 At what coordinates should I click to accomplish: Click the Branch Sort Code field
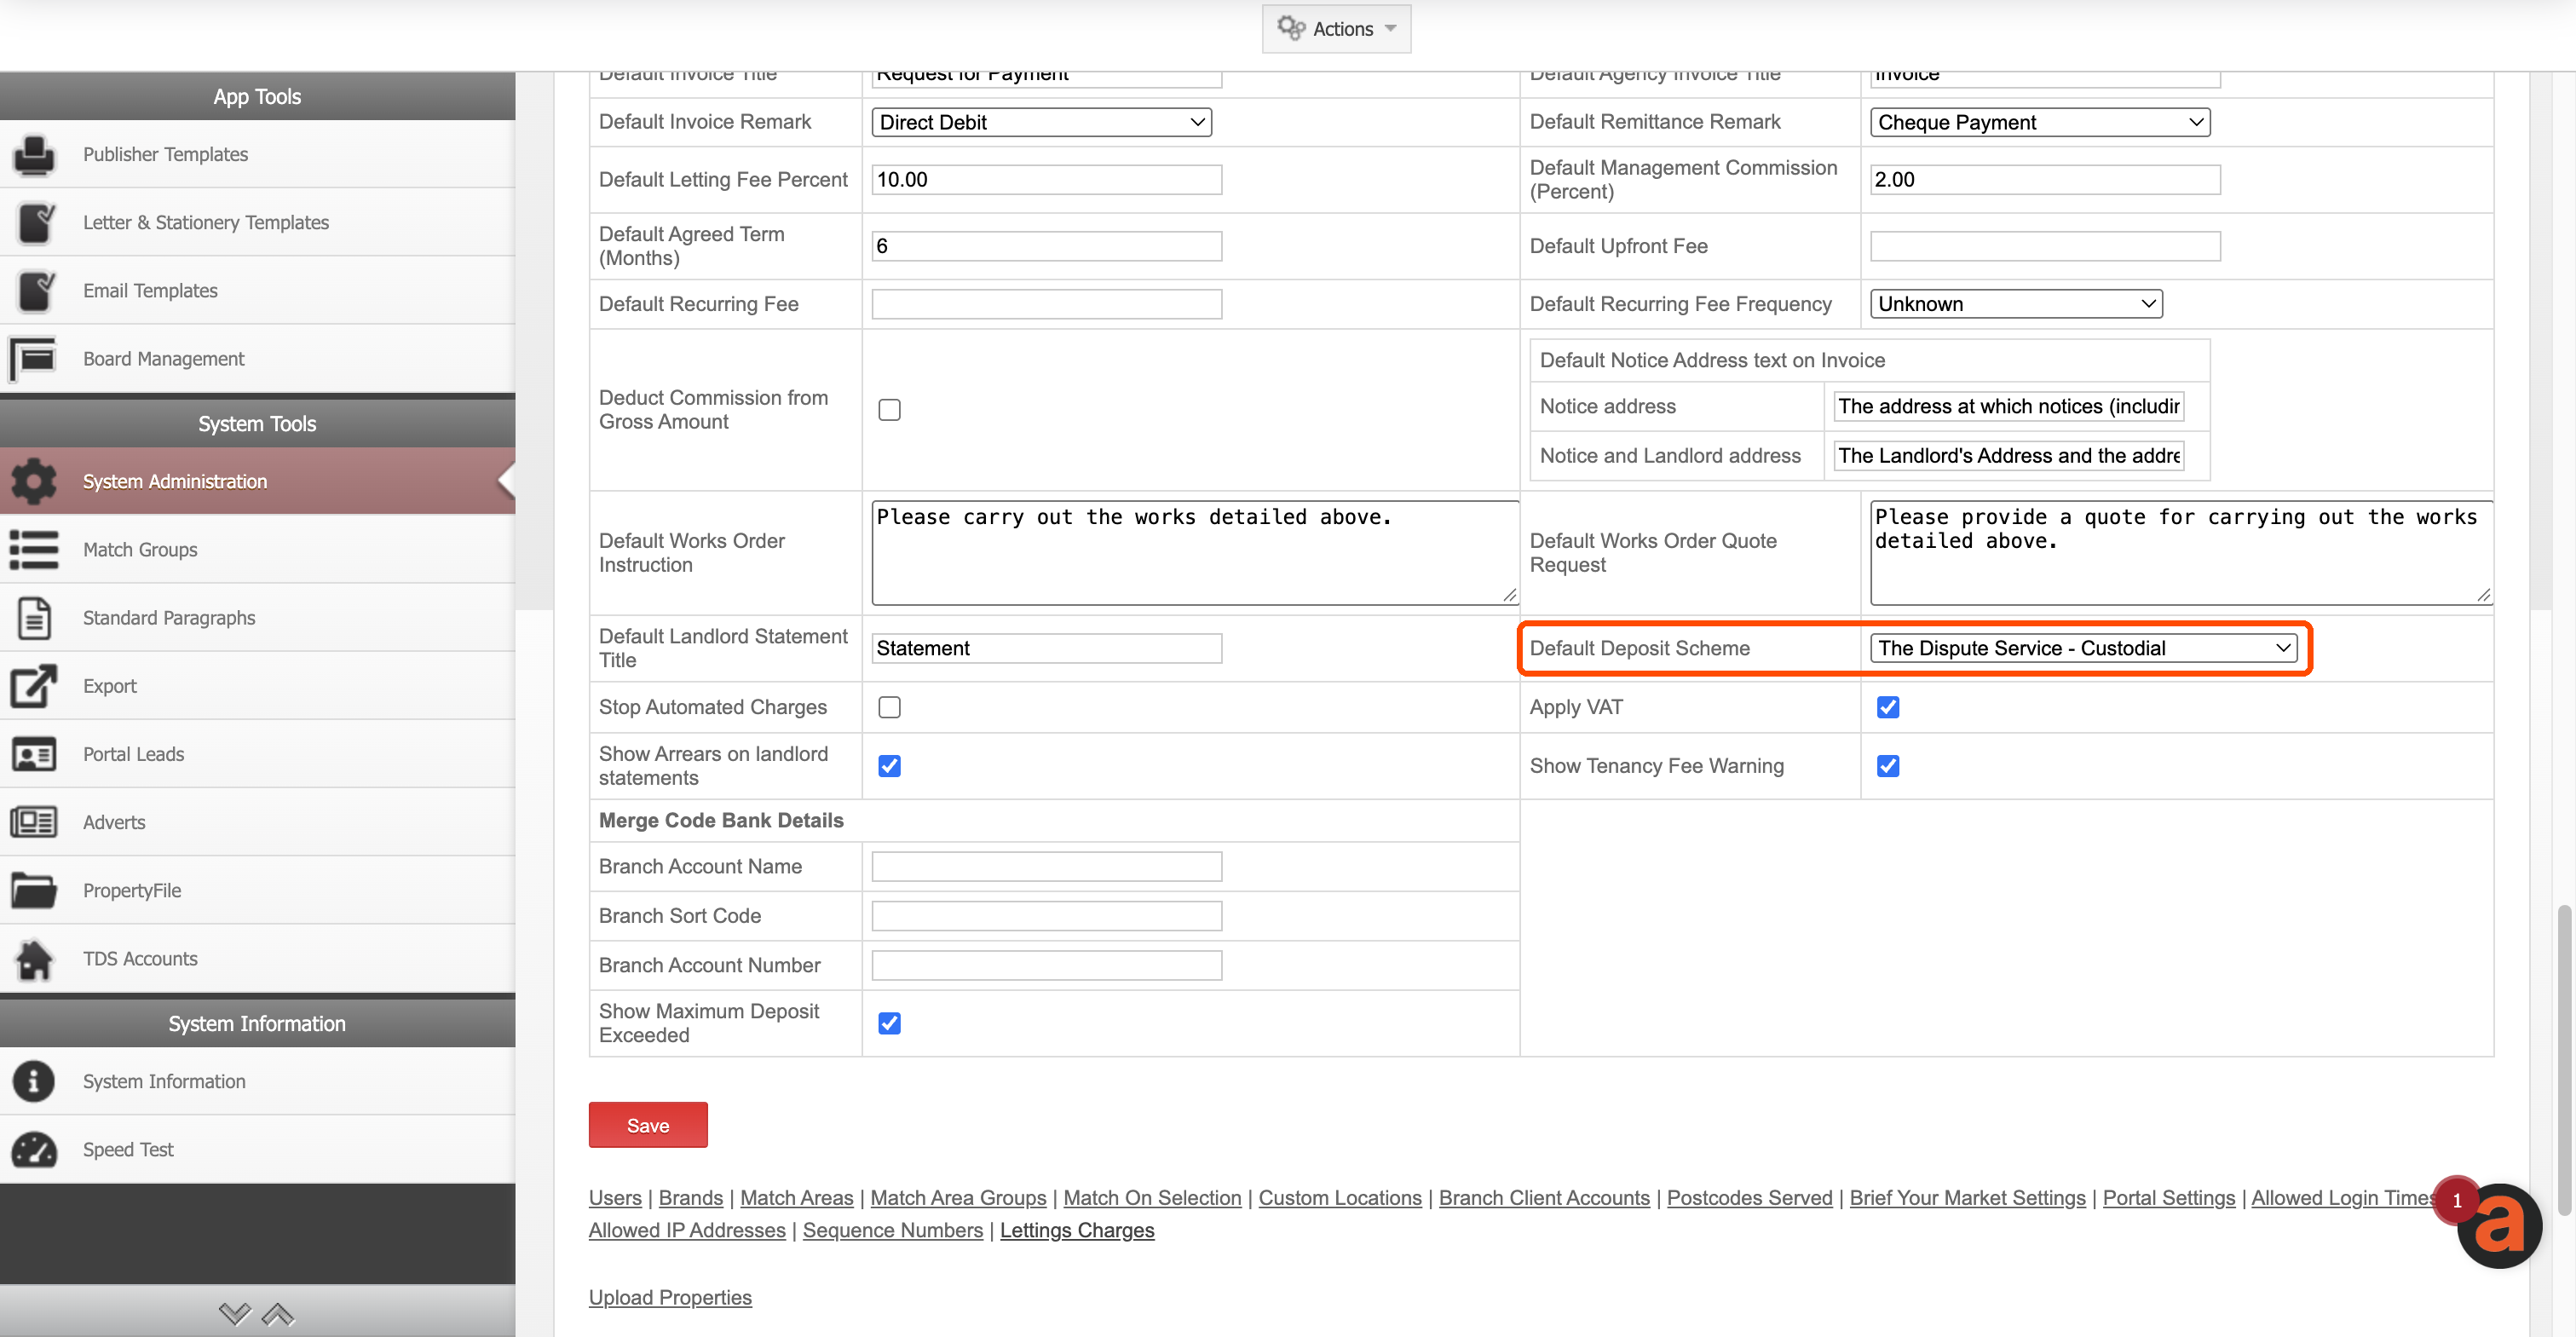pos(1046,916)
